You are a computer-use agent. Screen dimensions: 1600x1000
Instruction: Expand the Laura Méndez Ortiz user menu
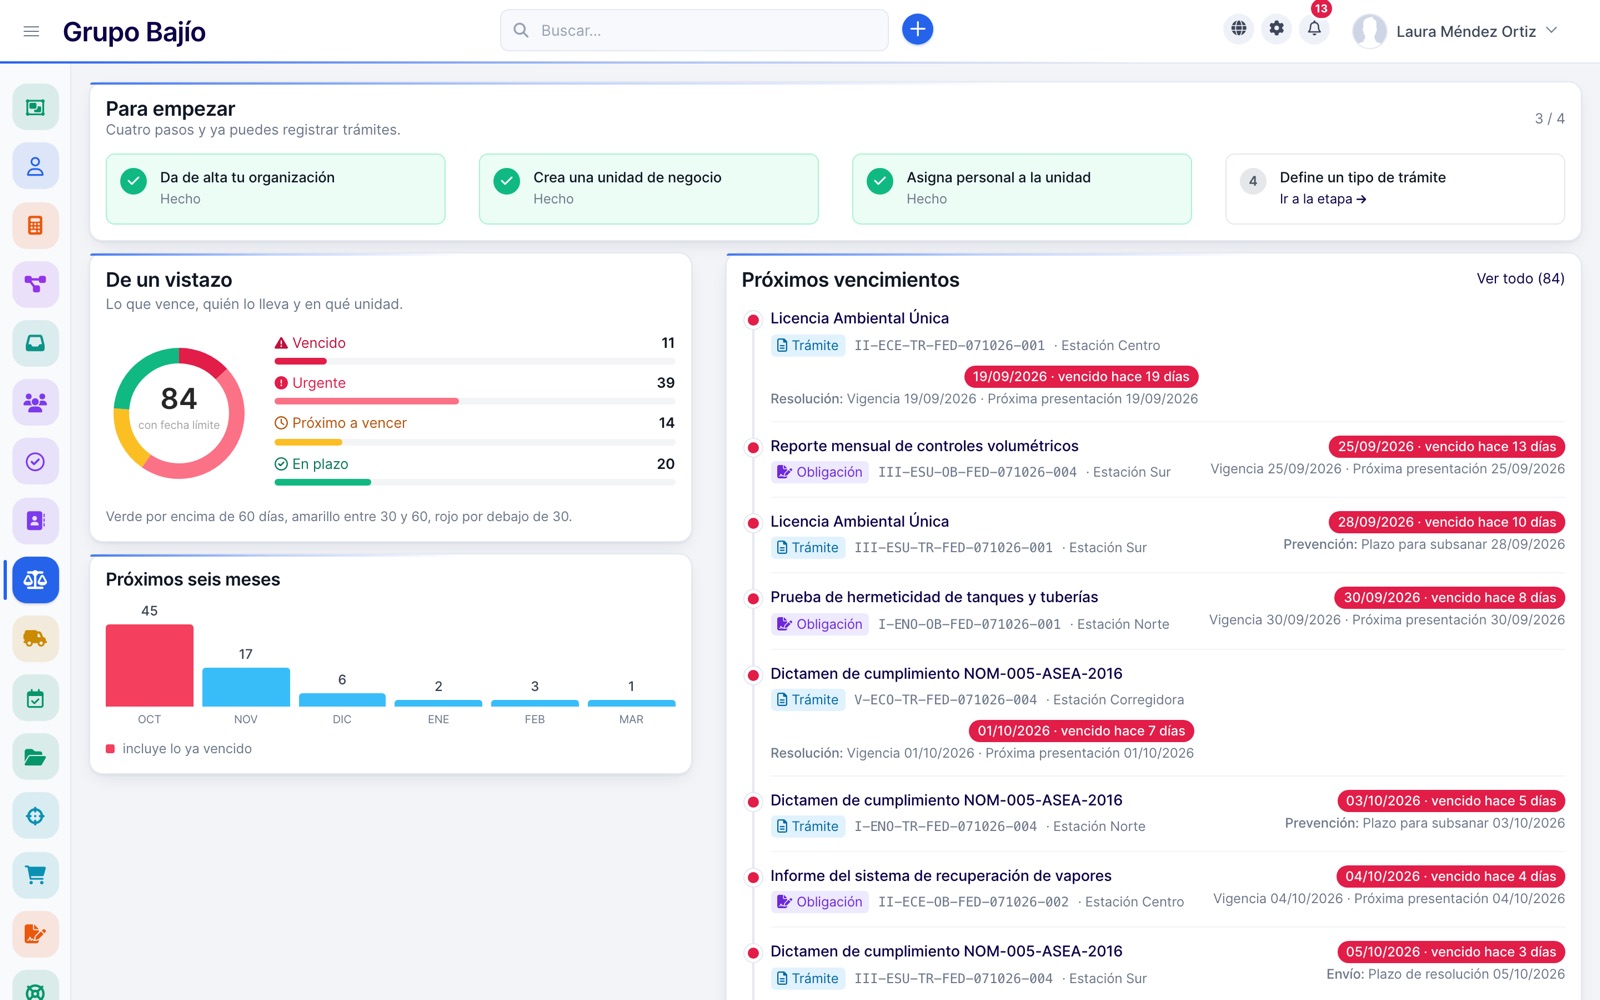coord(1456,31)
